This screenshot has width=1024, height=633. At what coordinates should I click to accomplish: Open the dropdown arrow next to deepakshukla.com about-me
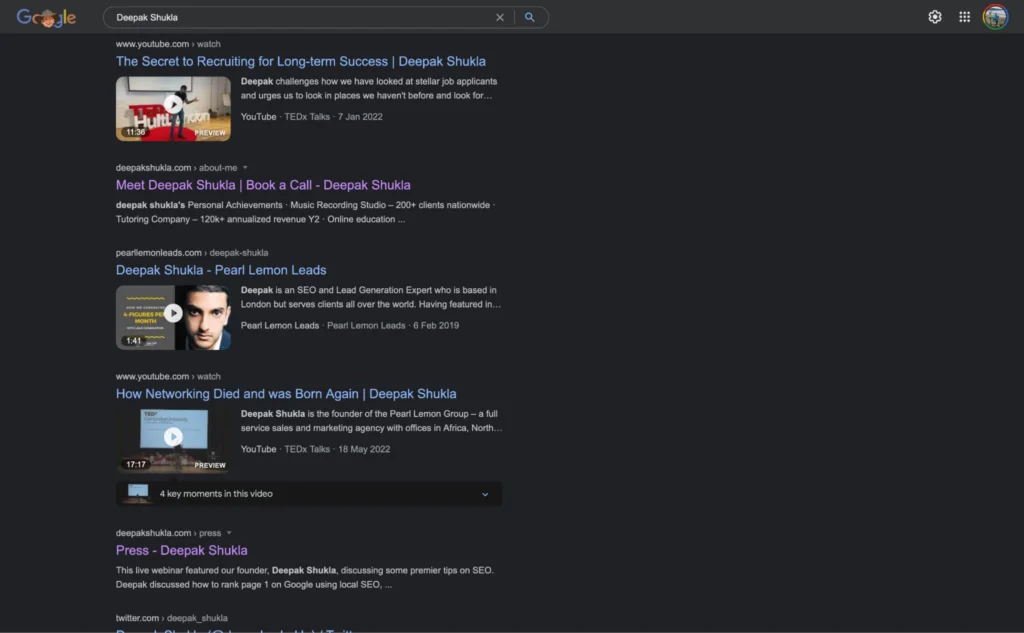pos(245,168)
